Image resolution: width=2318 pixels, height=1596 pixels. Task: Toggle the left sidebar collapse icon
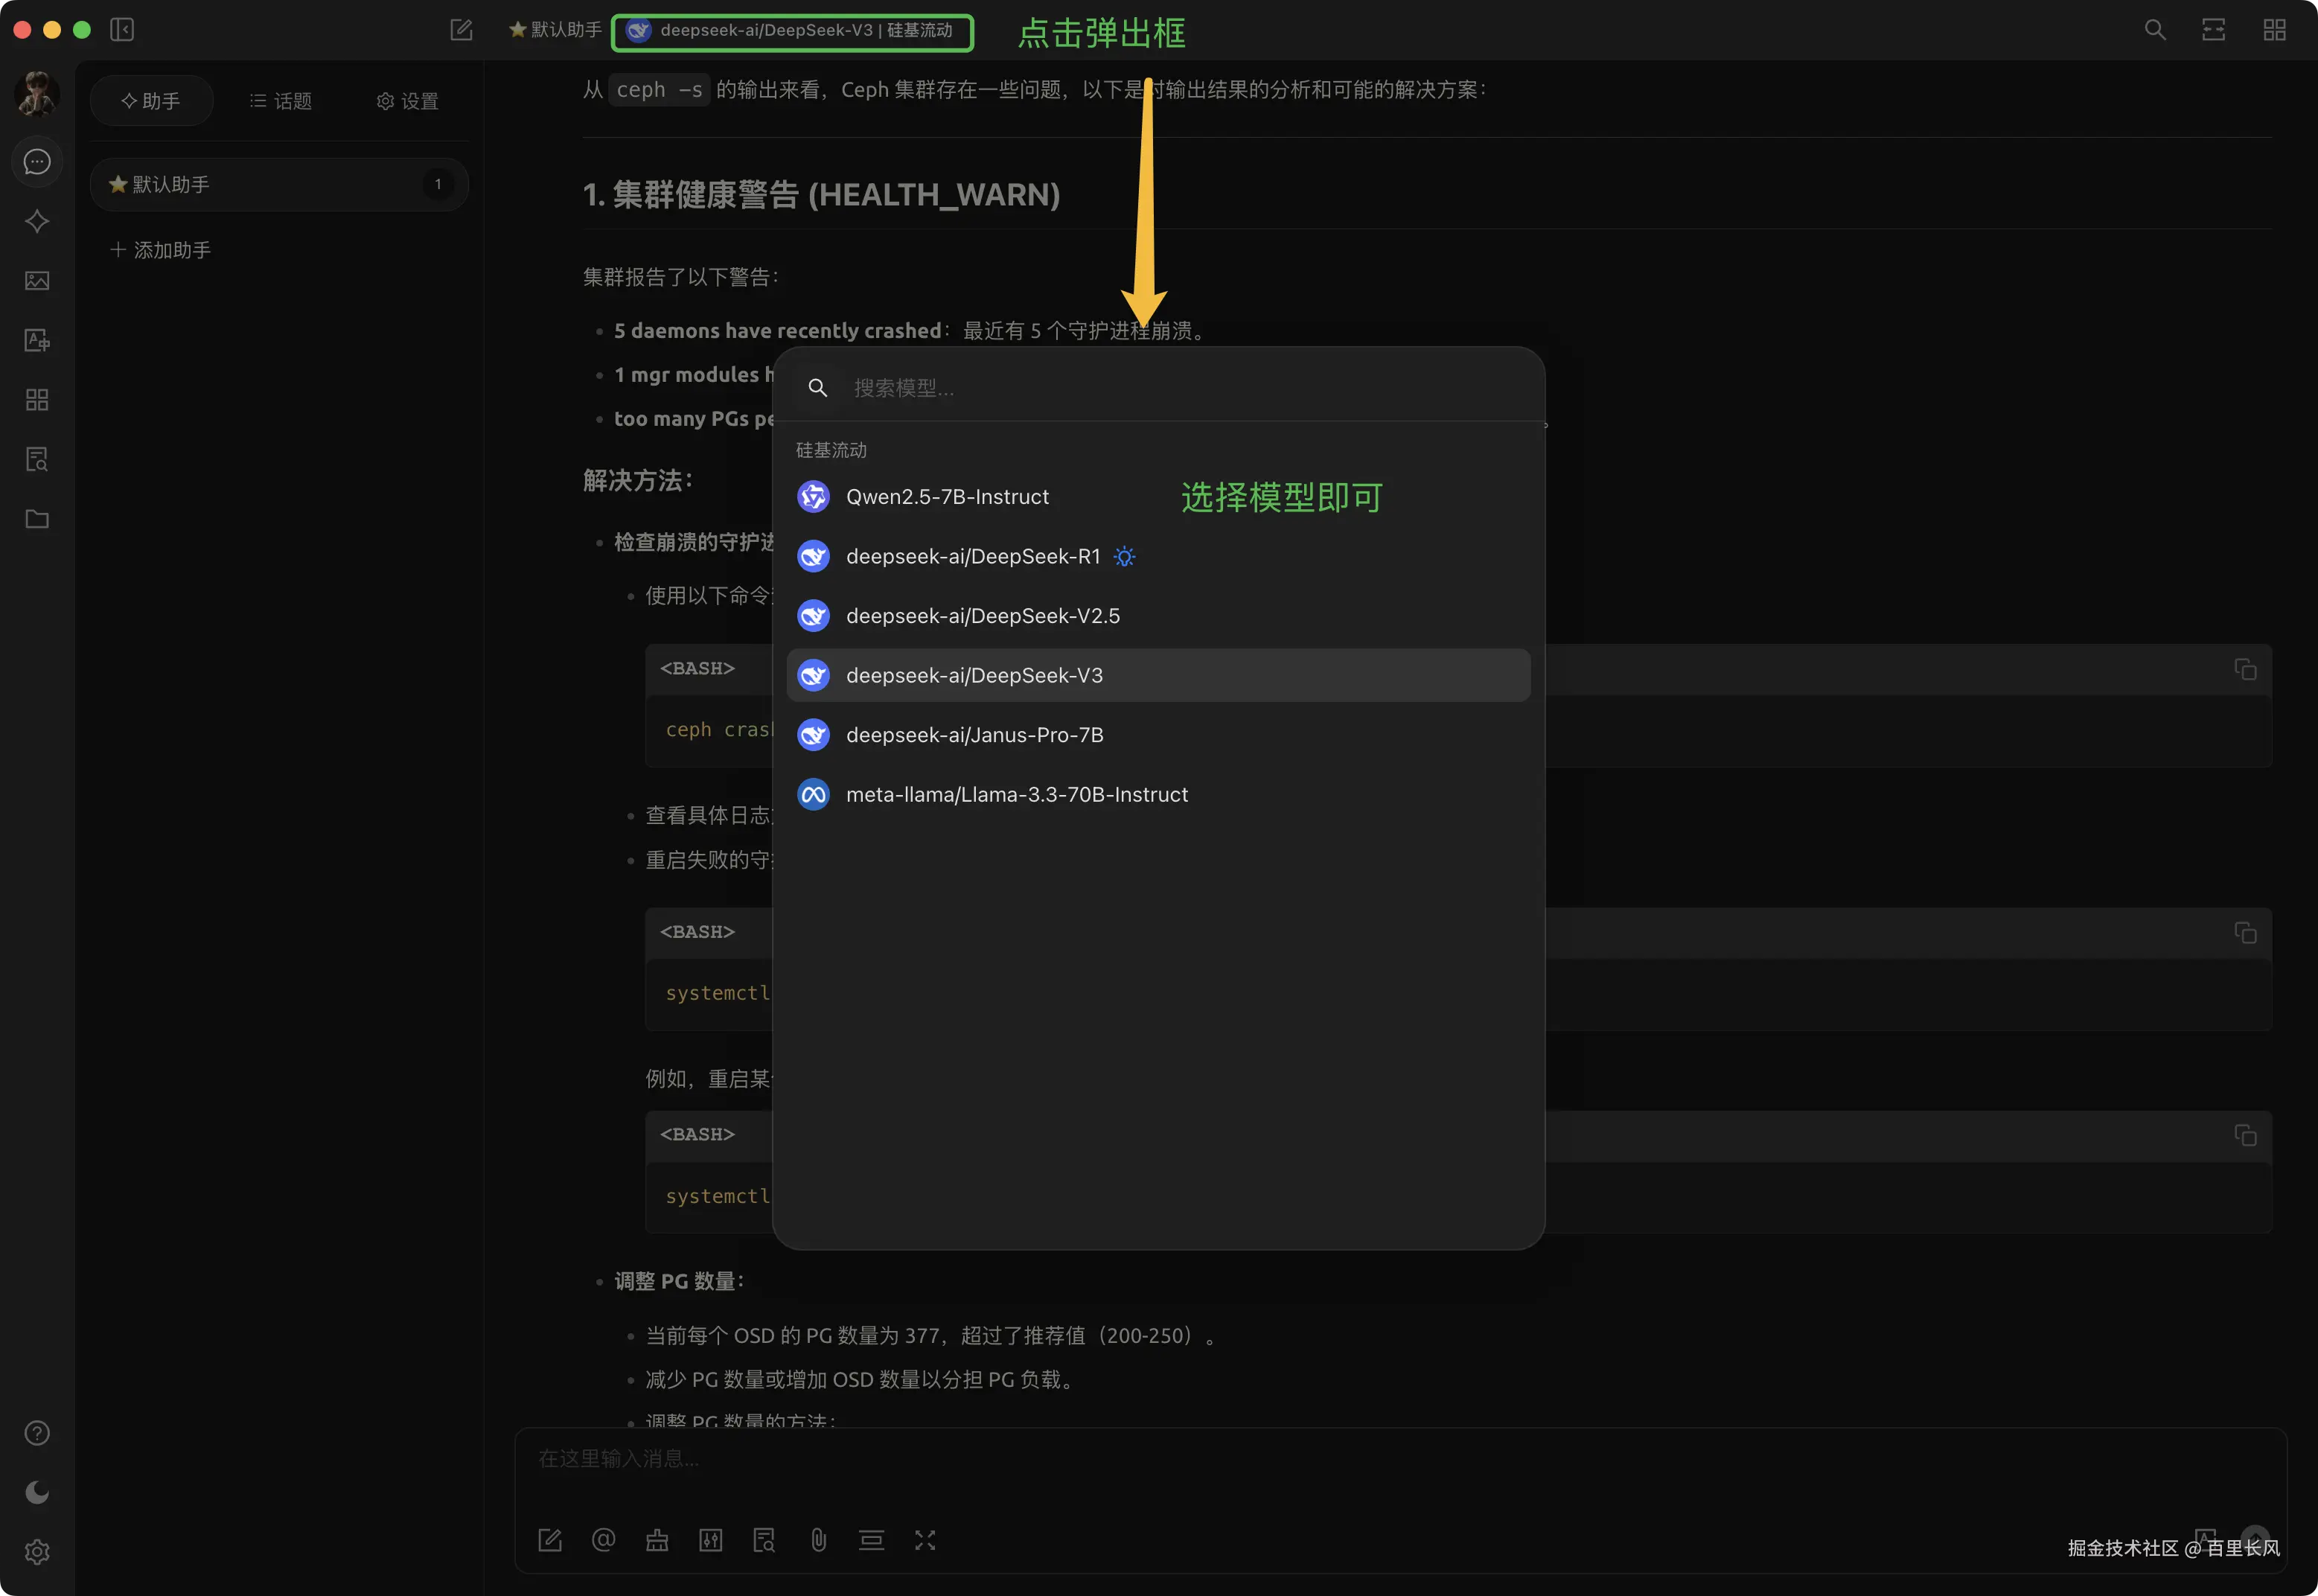pos(122,30)
